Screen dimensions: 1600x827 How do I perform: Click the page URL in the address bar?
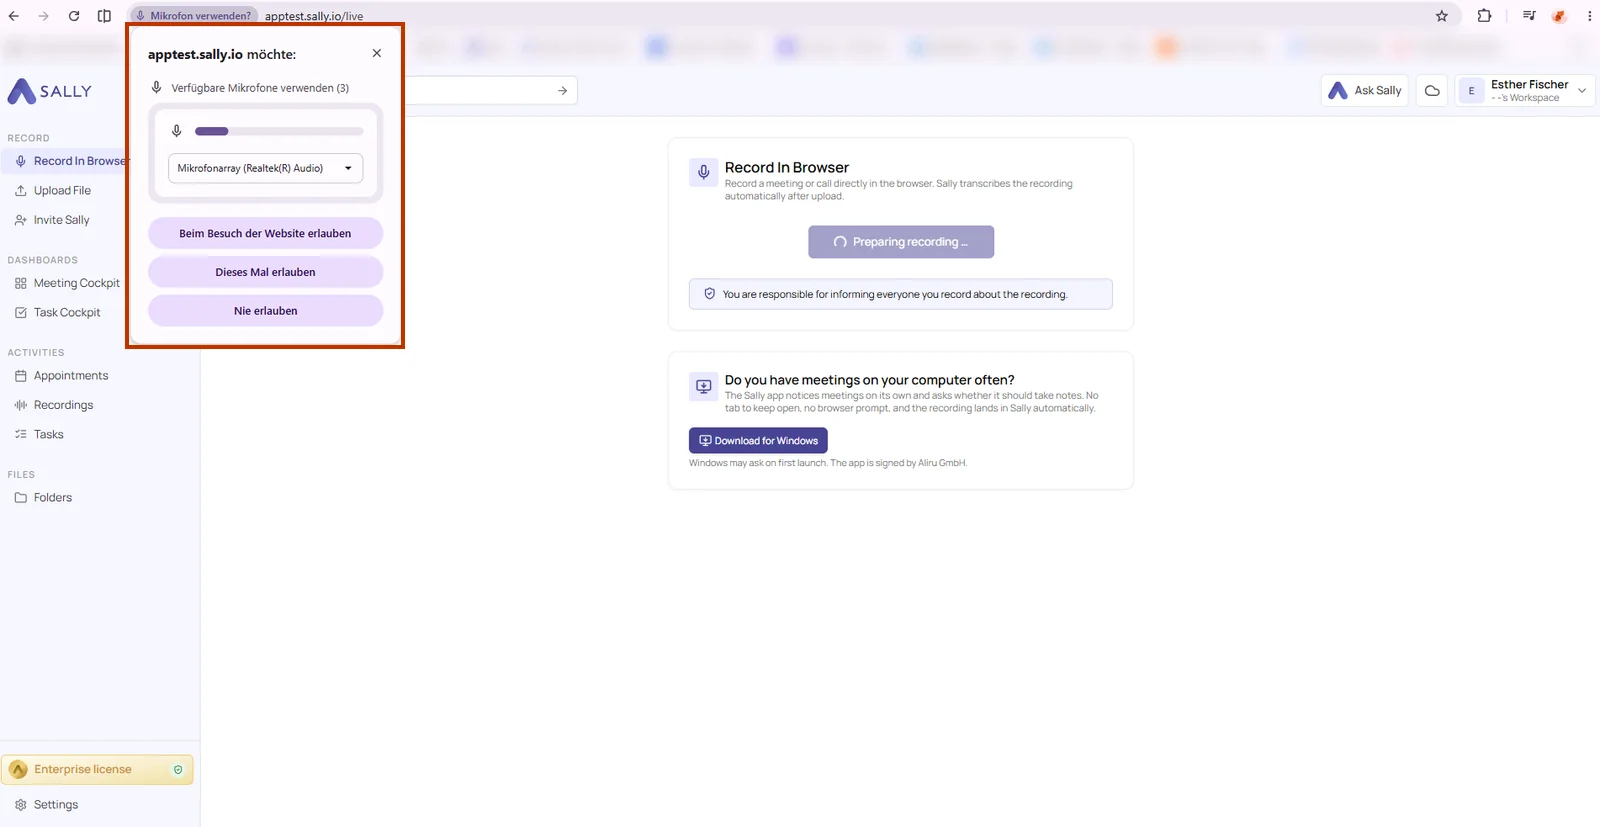(314, 16)
